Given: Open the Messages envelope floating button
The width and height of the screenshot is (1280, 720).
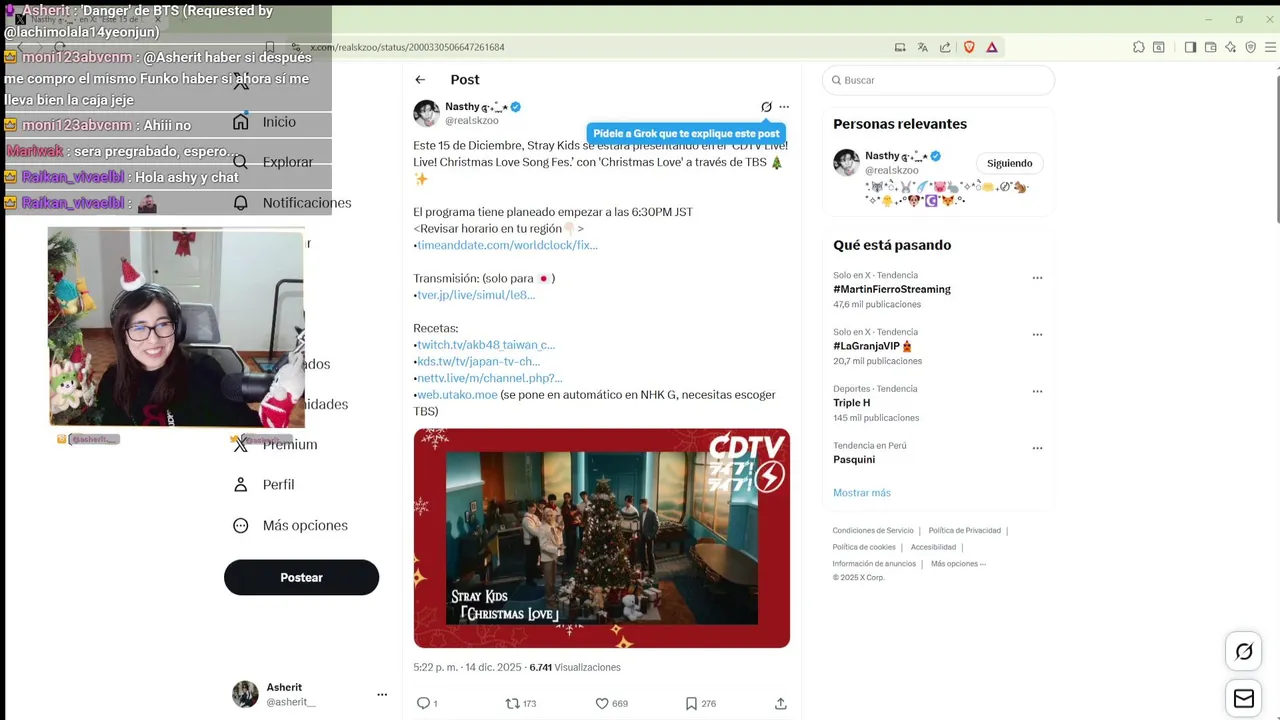Looking at the screenshot, I should pos(1244,699).
